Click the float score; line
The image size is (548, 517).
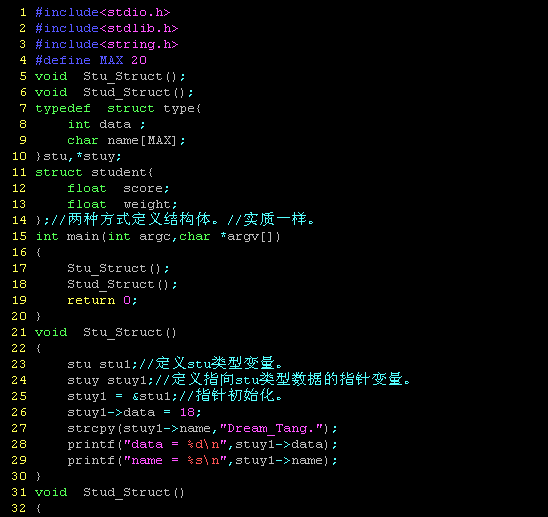(118, 188)
